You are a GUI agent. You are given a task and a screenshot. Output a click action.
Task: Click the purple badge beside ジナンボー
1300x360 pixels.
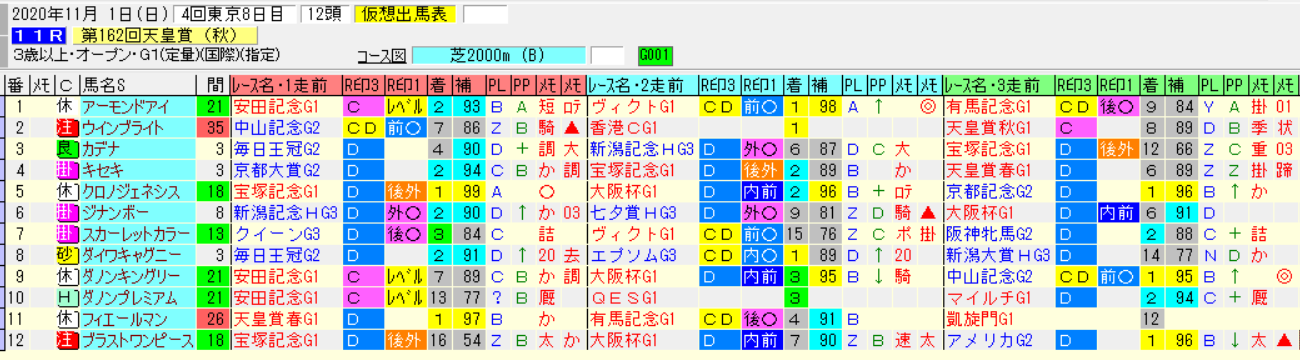pos(66,212)
